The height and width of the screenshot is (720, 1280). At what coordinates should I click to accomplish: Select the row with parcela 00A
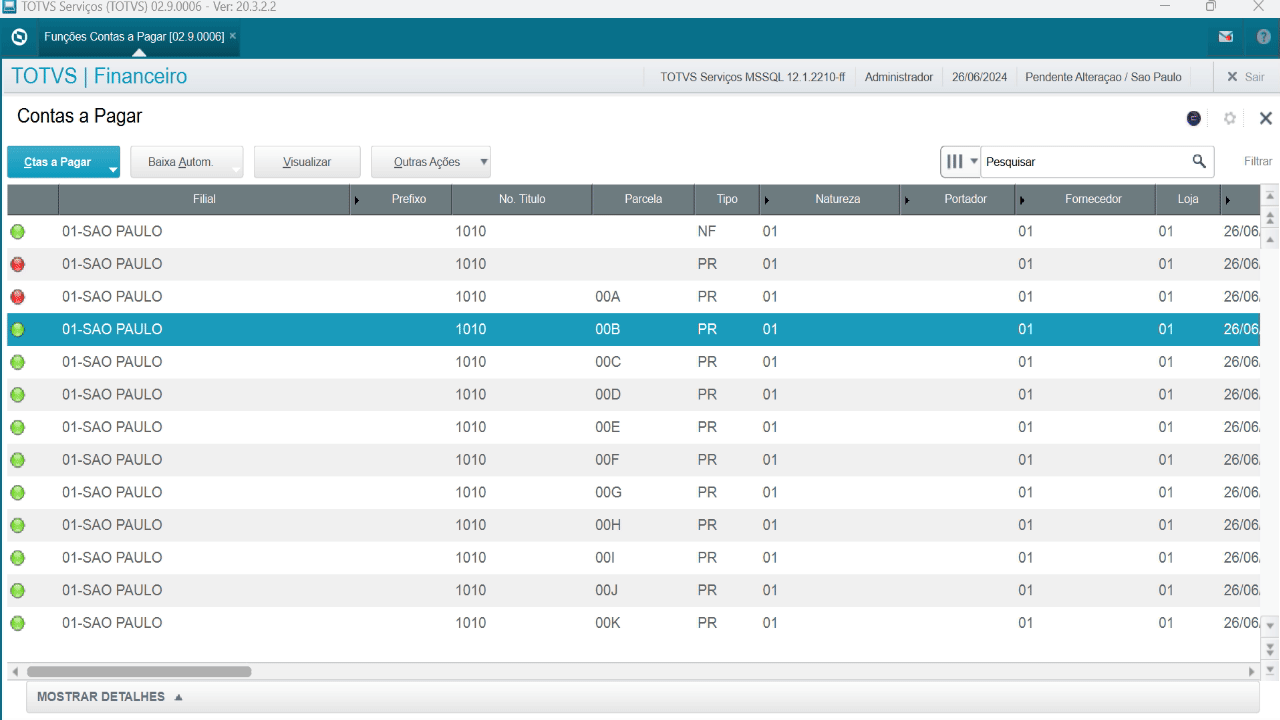633,297
